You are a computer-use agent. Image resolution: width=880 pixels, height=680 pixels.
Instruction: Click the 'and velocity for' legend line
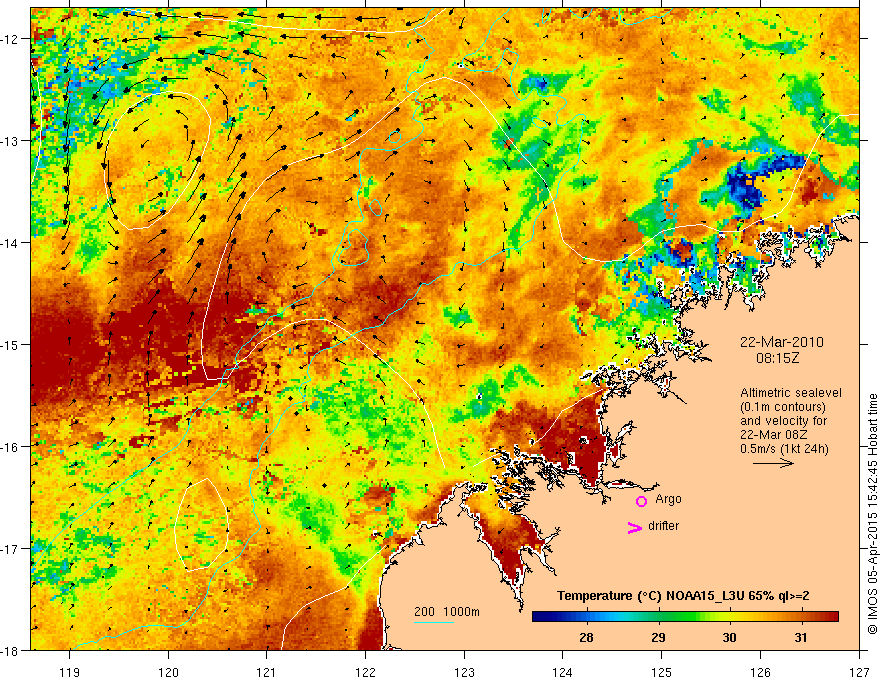coord(783,421)
